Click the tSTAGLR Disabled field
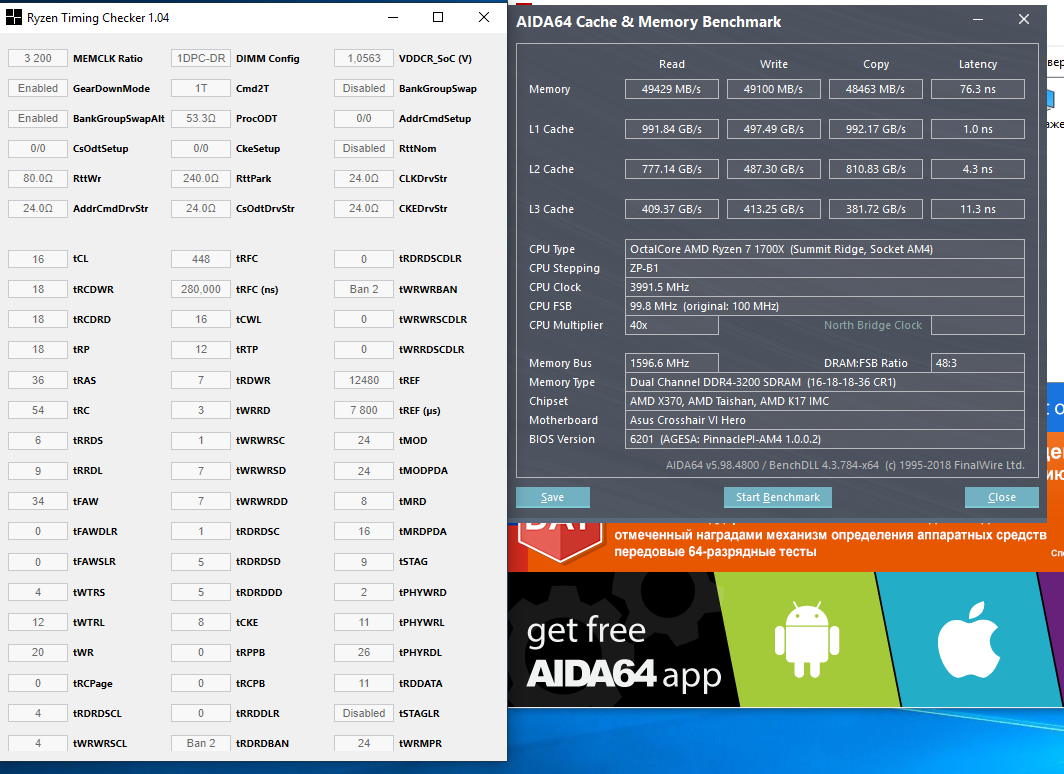1064x774 pixels. tap(364, 713)
